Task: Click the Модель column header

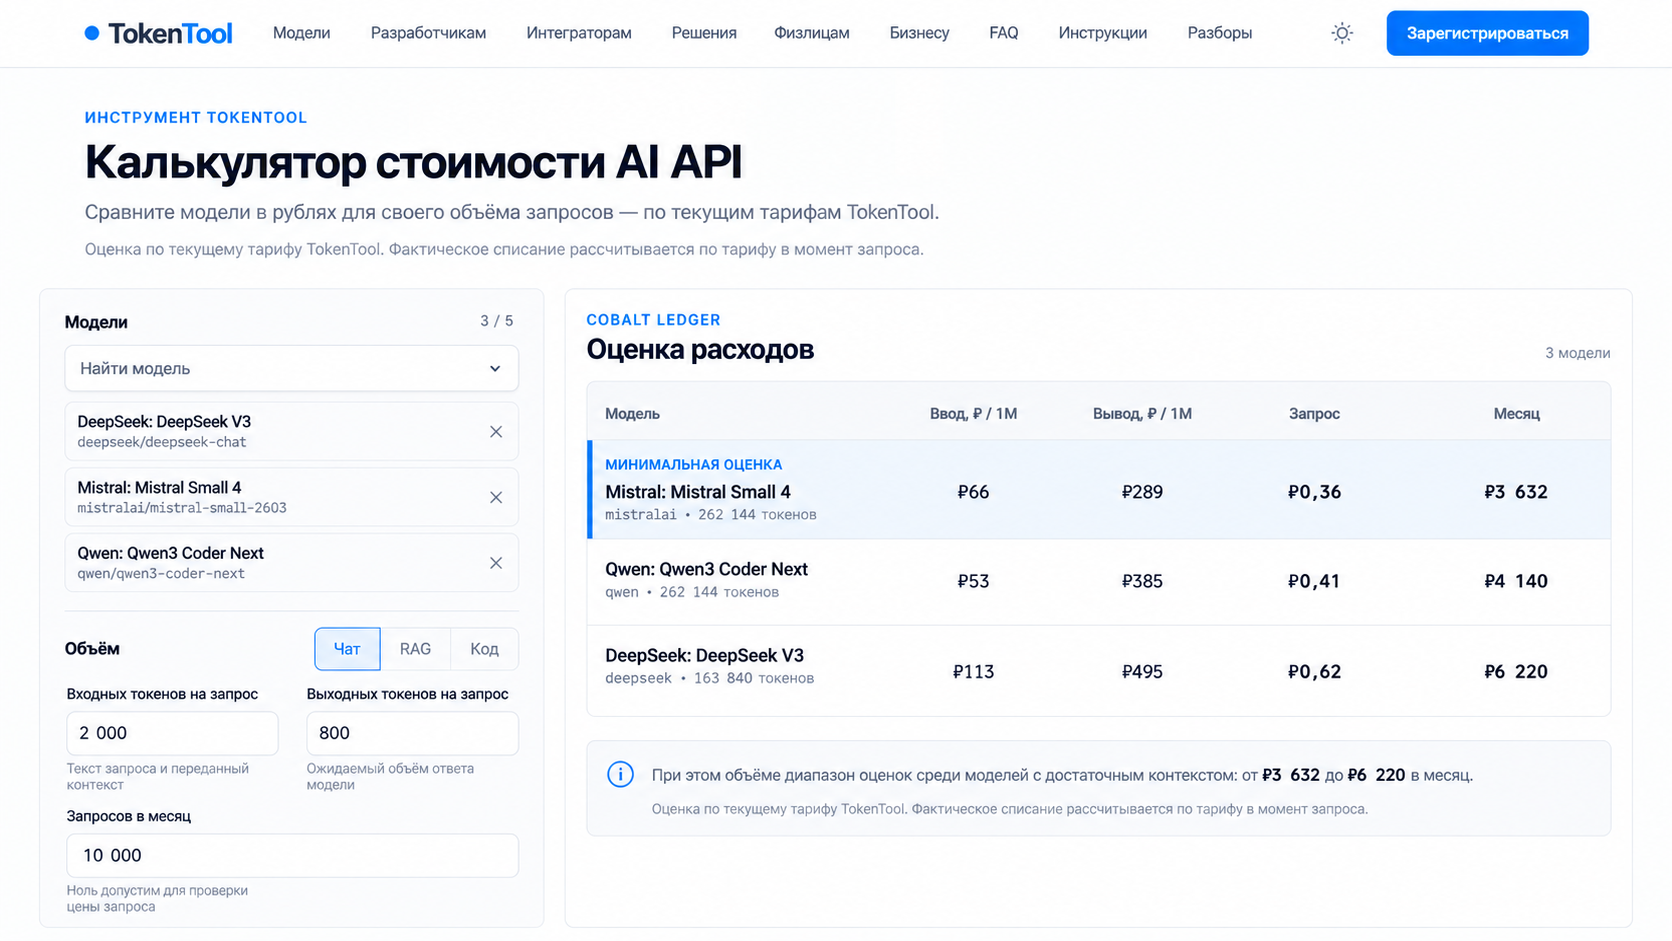Action: 632,414
